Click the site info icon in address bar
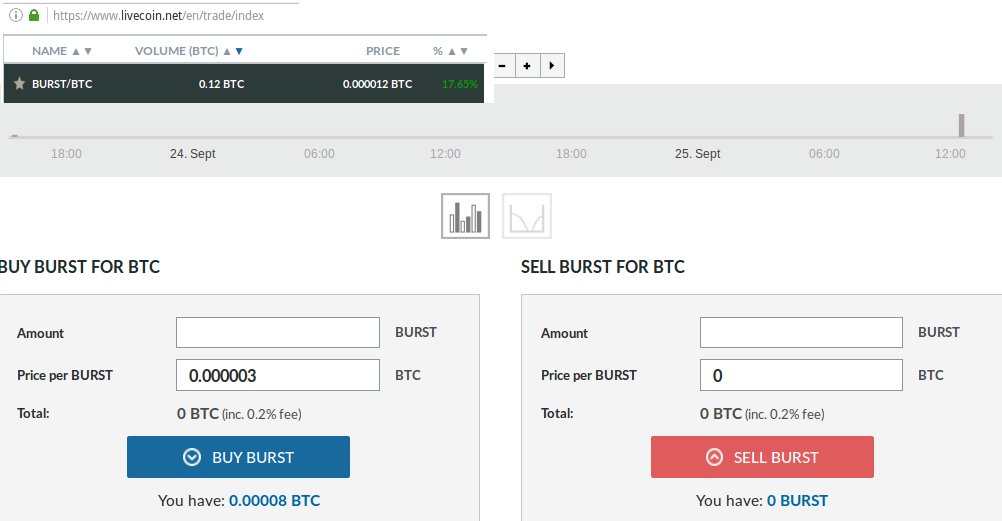 coord(15,15)
